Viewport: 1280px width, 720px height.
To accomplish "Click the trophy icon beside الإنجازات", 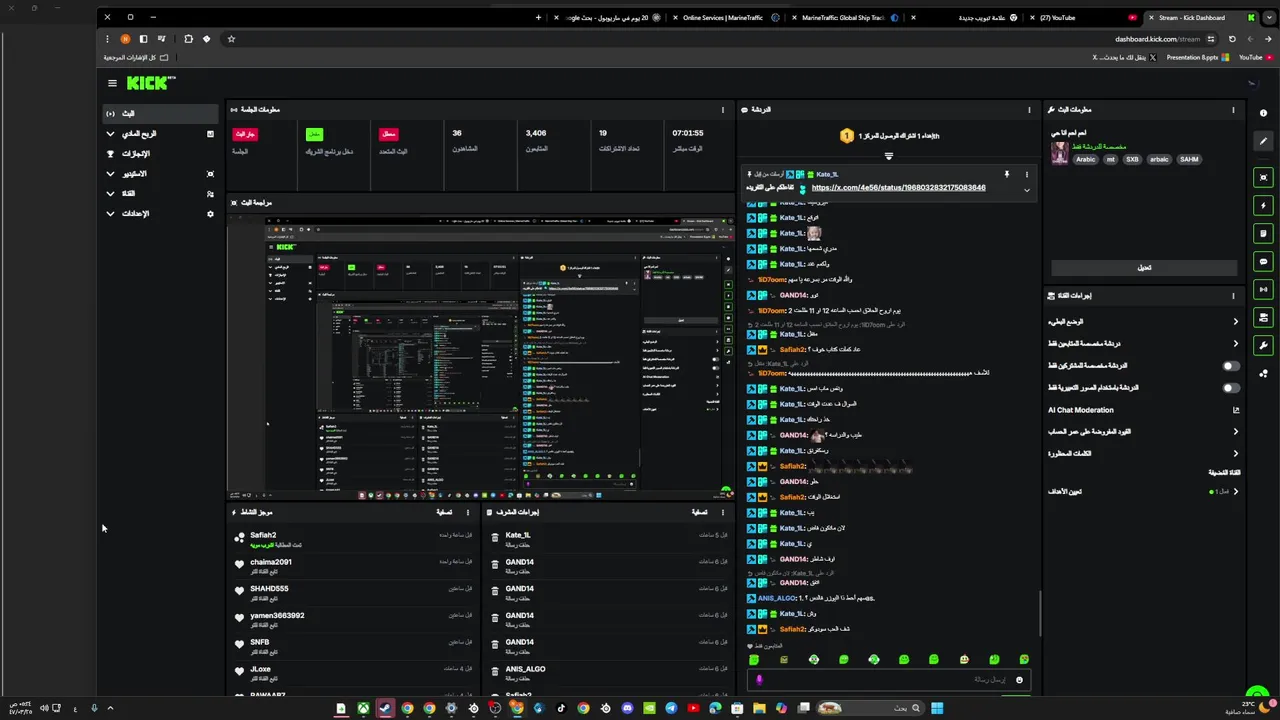I will click(x=110, y=154).
